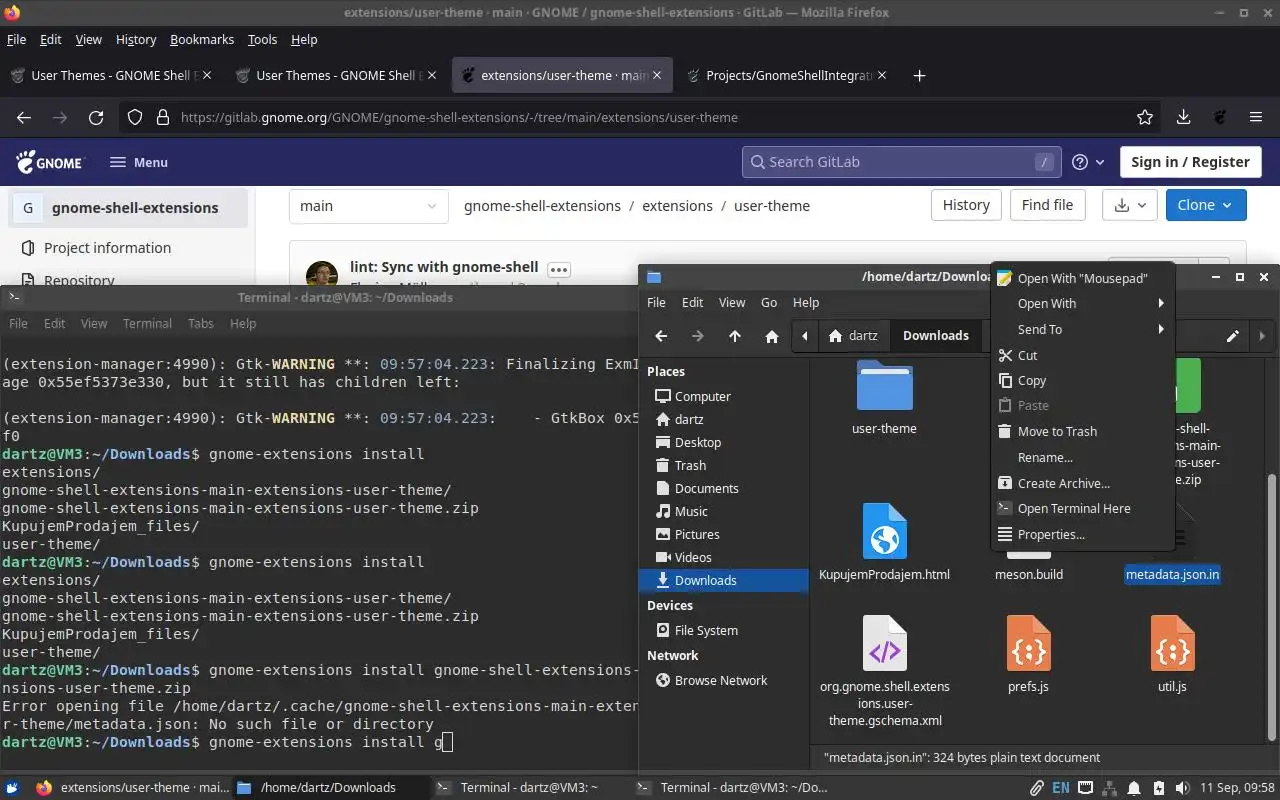Image resolution: width=1280 pixels, height=800 pixels.
Task: Click the Find file button
Action: (1047, 205)
